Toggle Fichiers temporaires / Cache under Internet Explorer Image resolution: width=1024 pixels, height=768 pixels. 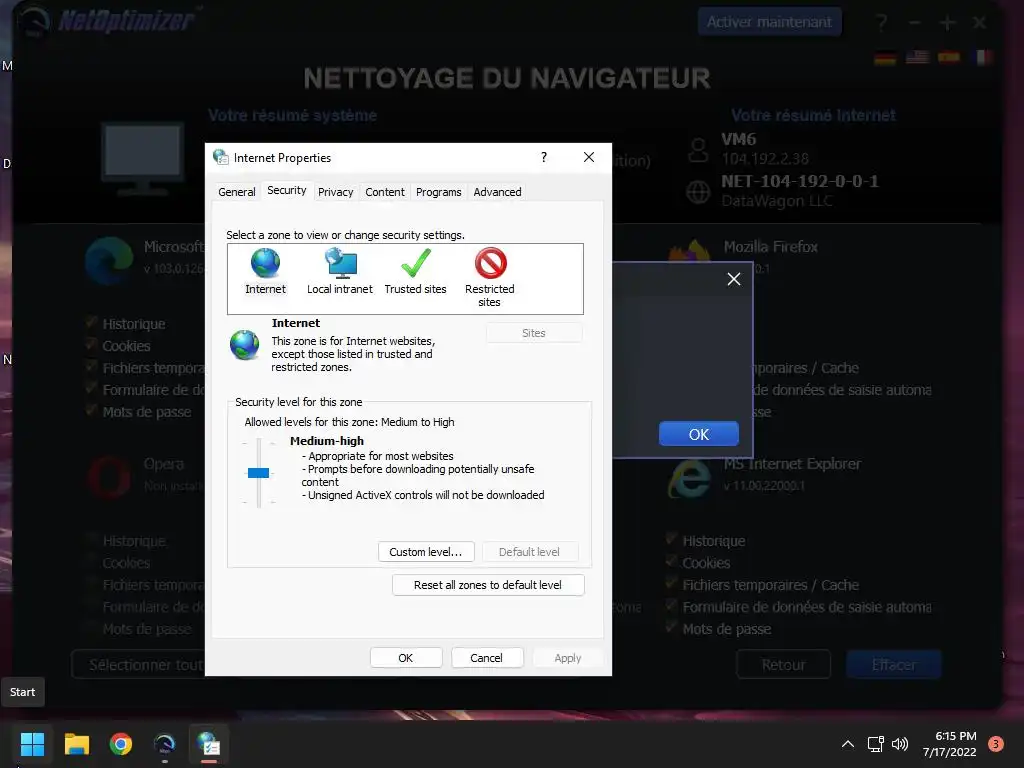pos(671,584)
